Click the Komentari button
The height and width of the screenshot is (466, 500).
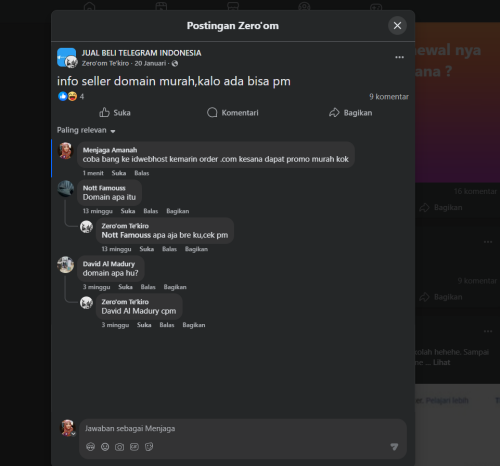(232, 113)
